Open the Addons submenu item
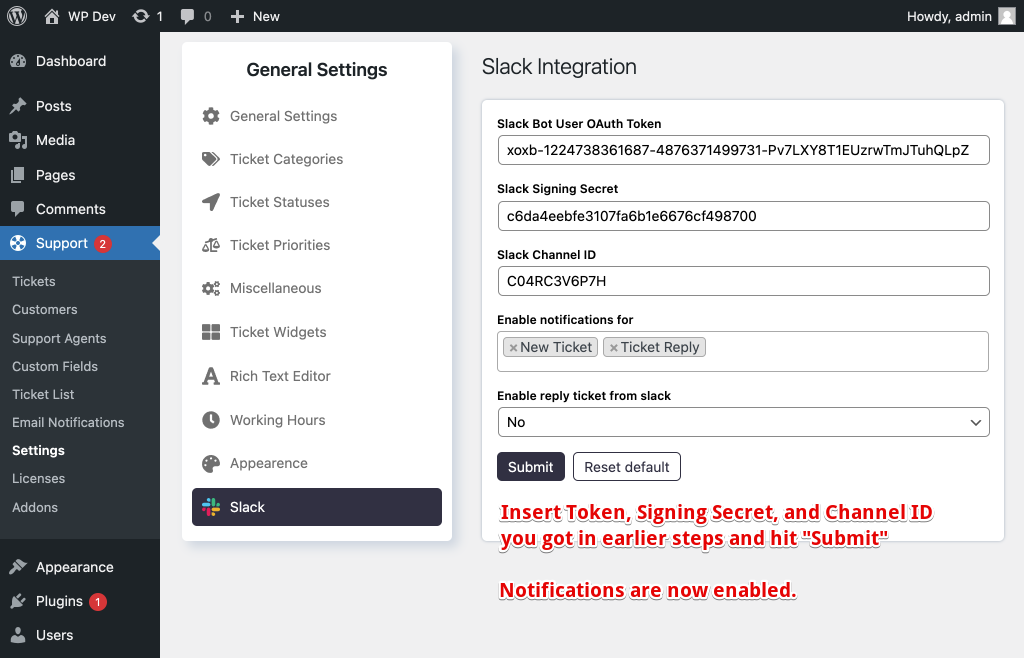Image resolution: width=1024 pixels, height=658 pixels. pyautogui.click(x=35, y=507)
